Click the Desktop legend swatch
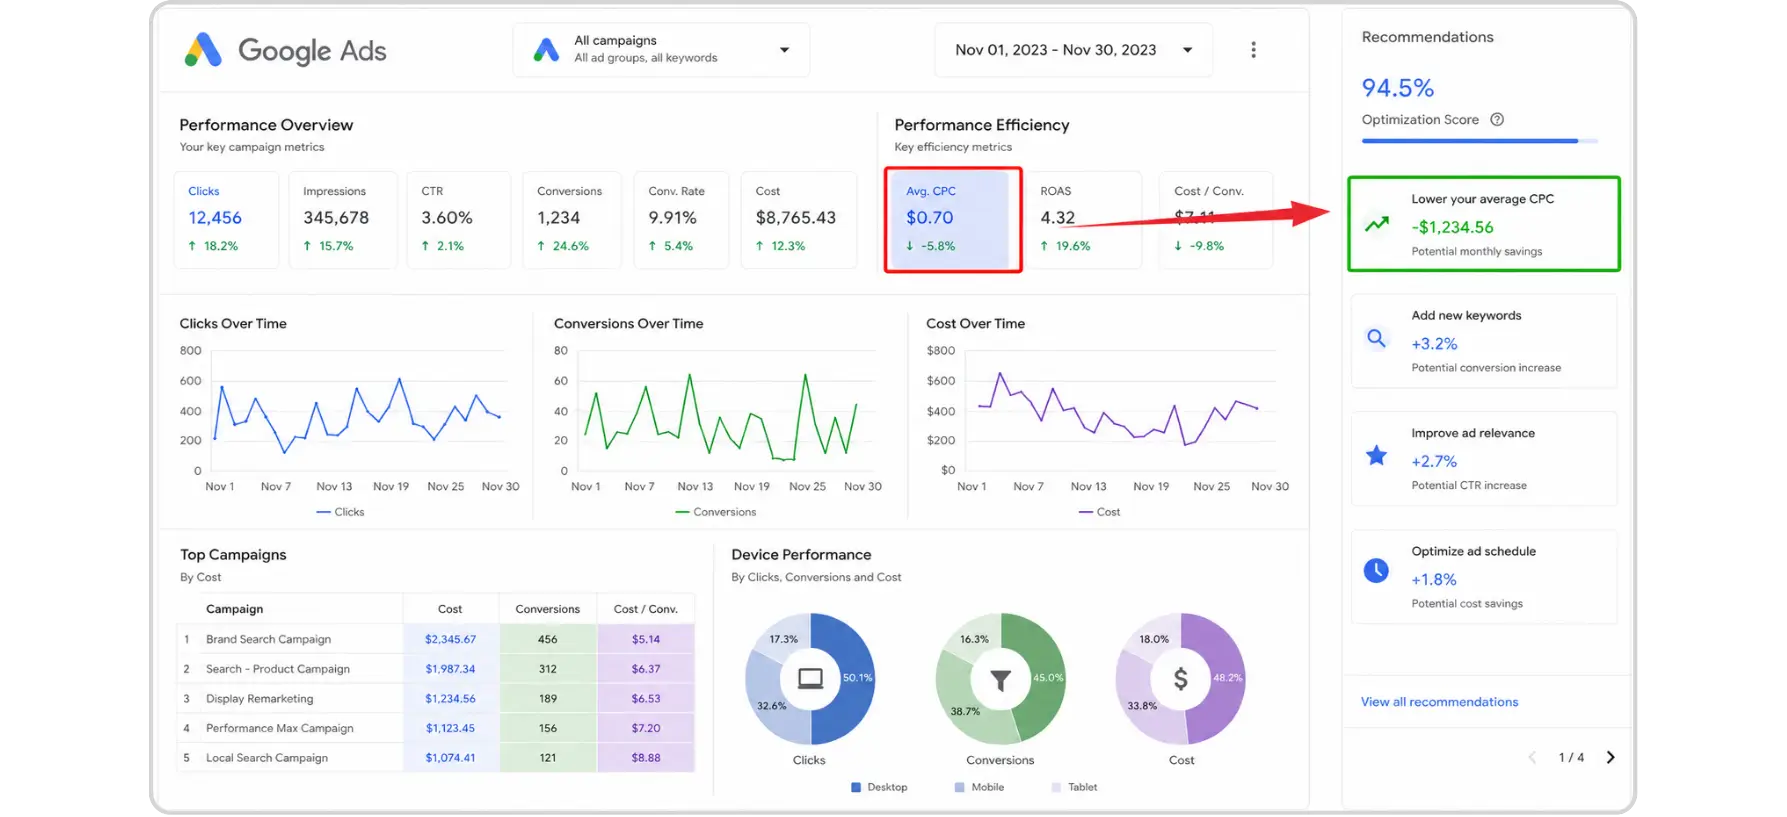The image size is (1787, 817). [856, 787]
